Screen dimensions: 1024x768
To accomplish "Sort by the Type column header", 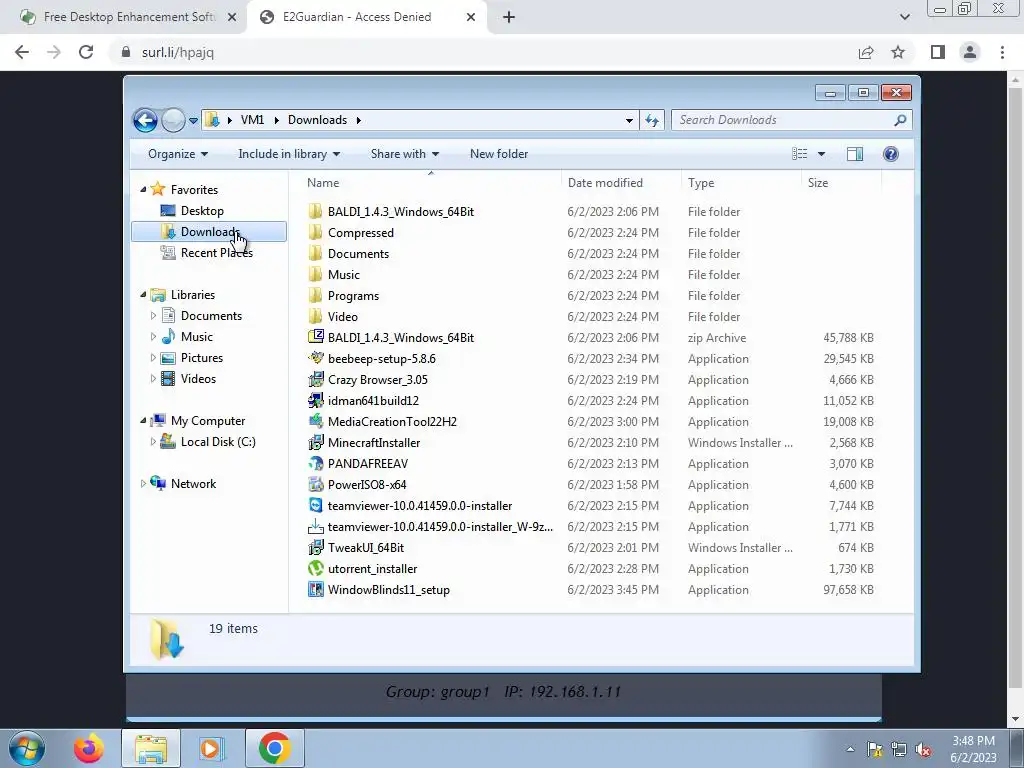I will tap(741, 183).
